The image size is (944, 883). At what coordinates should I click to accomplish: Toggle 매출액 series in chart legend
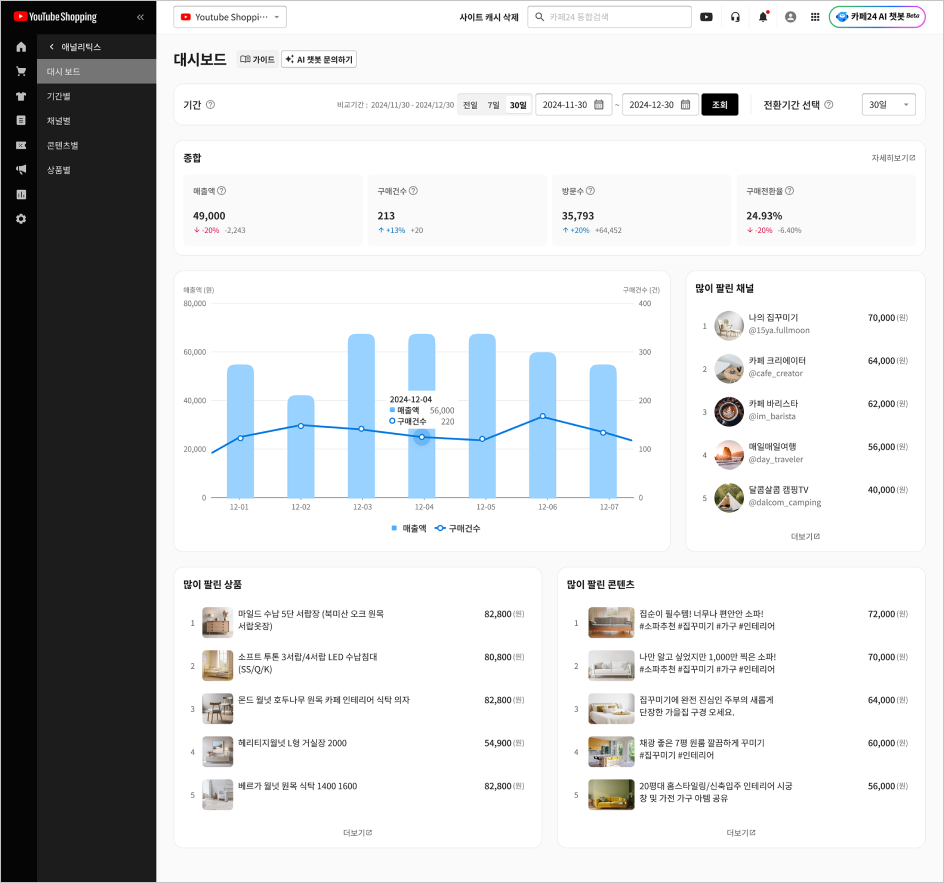click(409, 528)
